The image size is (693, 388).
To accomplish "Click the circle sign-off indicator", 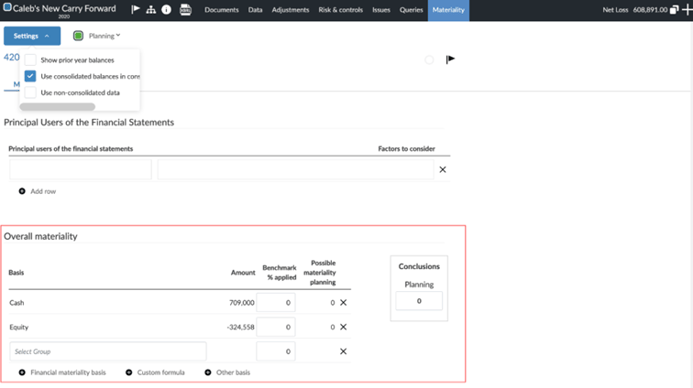I will tap(429, 60).
